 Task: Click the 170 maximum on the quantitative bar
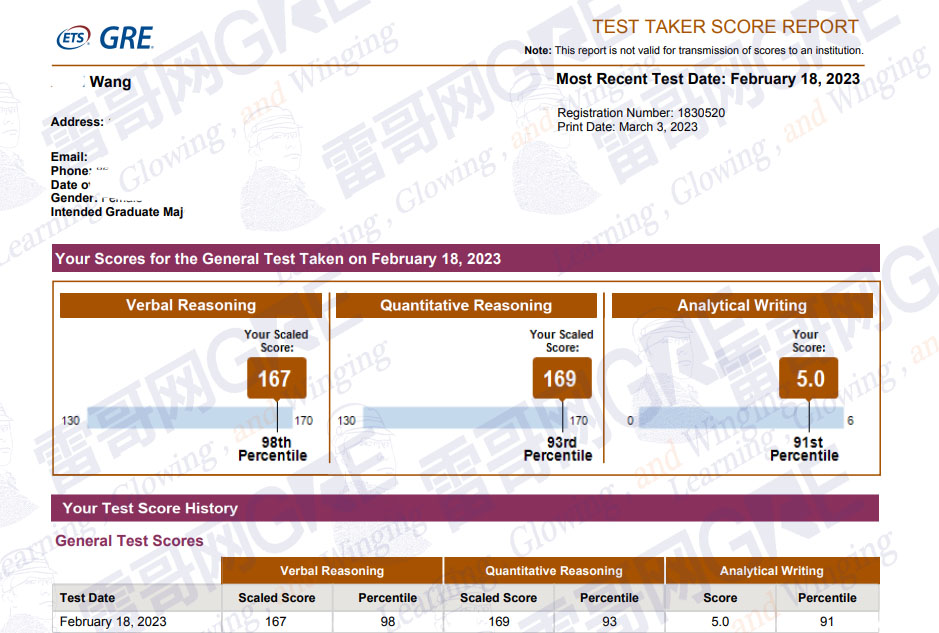tap(578, 420)
